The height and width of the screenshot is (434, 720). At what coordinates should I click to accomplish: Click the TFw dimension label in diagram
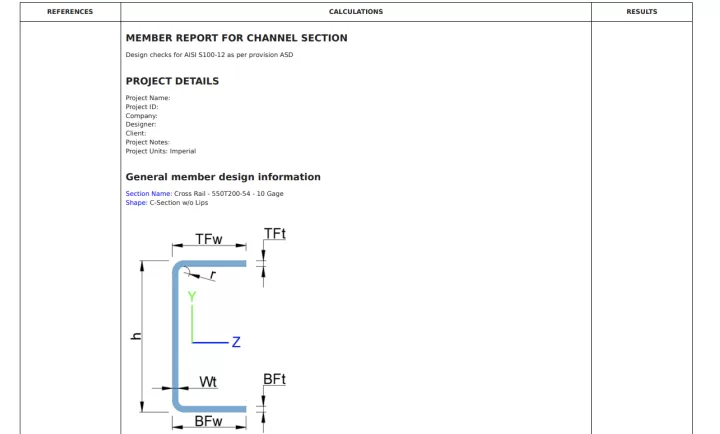click(x=208, y=240)
